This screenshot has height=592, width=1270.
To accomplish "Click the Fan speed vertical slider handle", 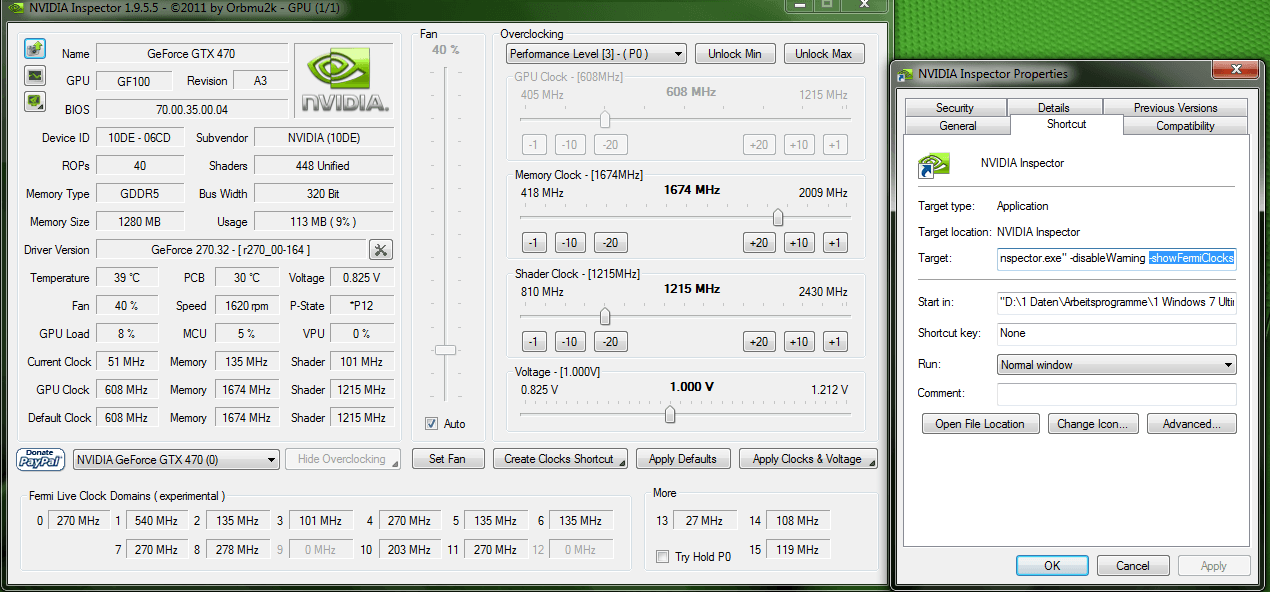I will click(446, 350).
